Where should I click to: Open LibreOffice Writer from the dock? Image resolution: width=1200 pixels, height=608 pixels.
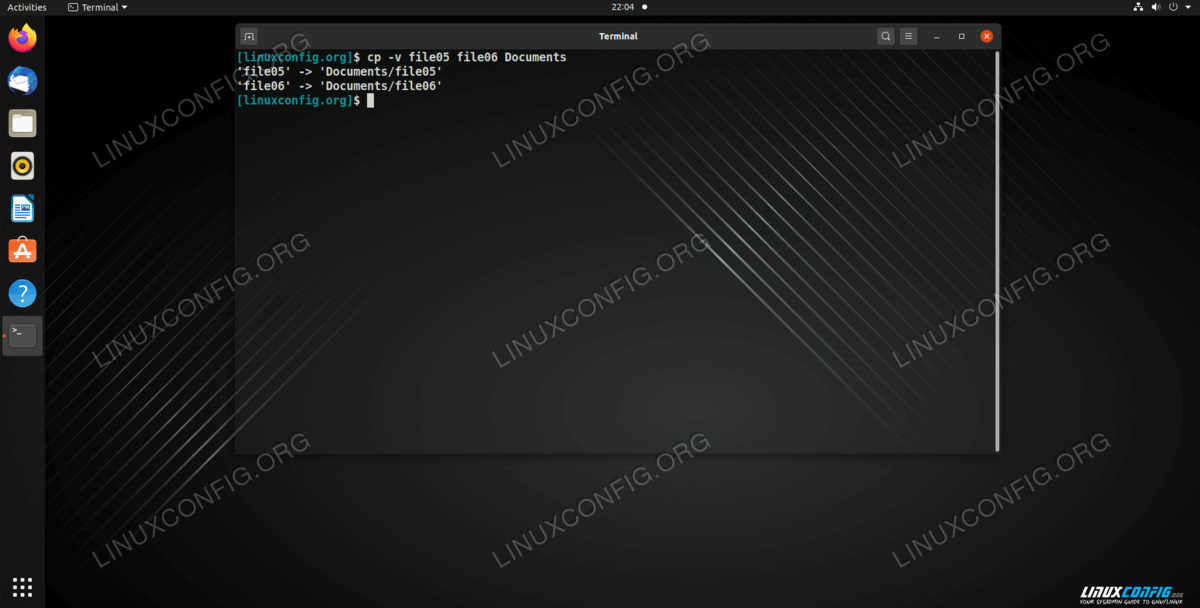(22, 209)
